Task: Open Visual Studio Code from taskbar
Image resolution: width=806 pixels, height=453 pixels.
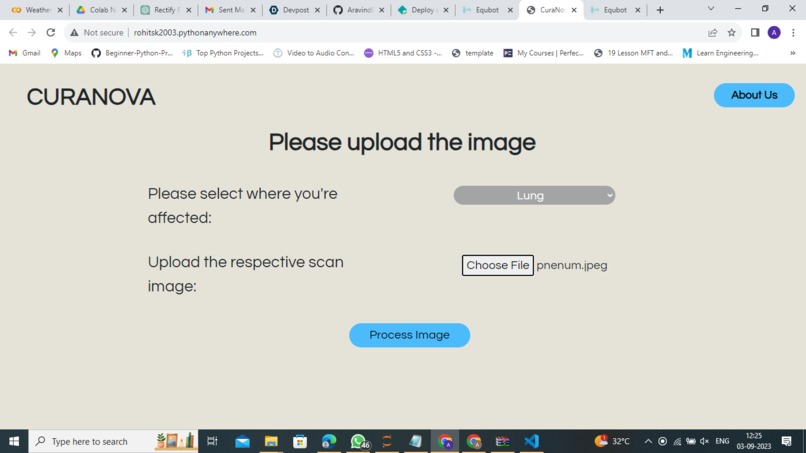Action: tap(532, 441)
